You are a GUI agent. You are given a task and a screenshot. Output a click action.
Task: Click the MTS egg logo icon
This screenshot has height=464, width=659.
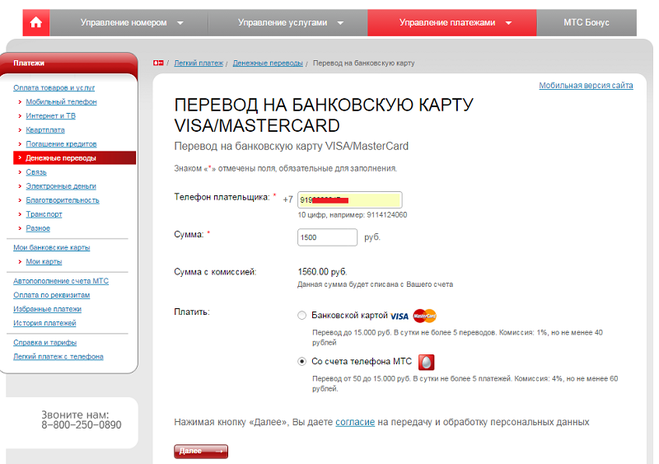tap(426, 362)
